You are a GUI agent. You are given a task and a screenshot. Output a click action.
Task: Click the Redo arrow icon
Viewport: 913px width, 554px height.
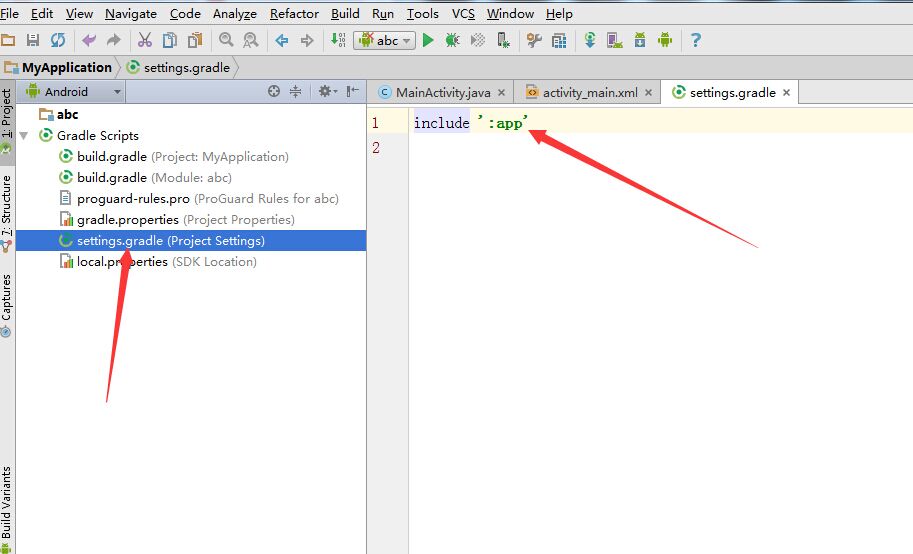pyautogui.click(x=114, y=40)
